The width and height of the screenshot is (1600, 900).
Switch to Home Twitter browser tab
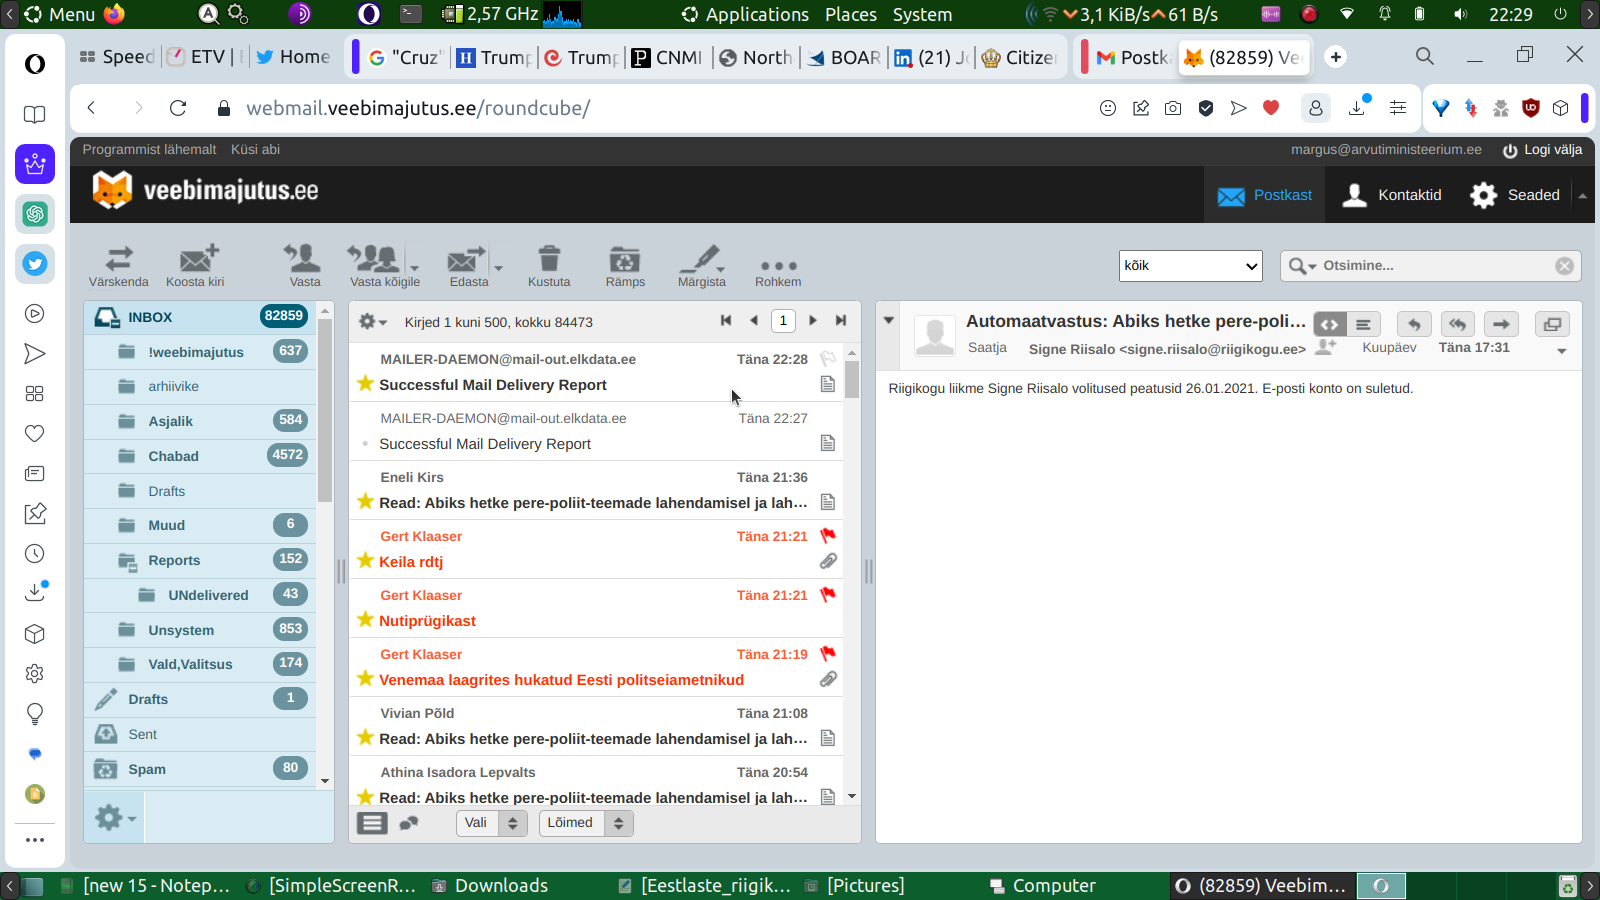(293, 57)
